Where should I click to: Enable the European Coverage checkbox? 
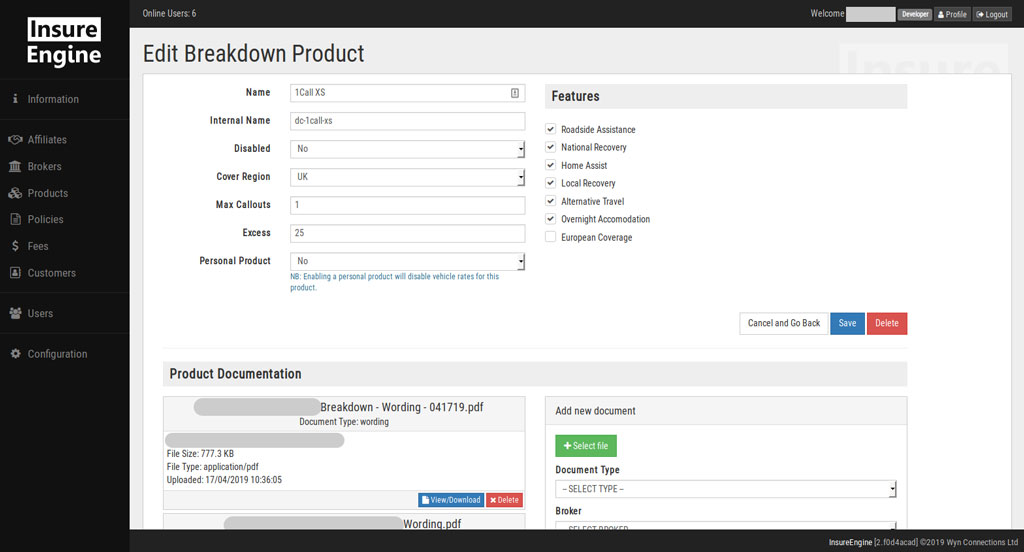pyautogui.click(x=551, y=238)
